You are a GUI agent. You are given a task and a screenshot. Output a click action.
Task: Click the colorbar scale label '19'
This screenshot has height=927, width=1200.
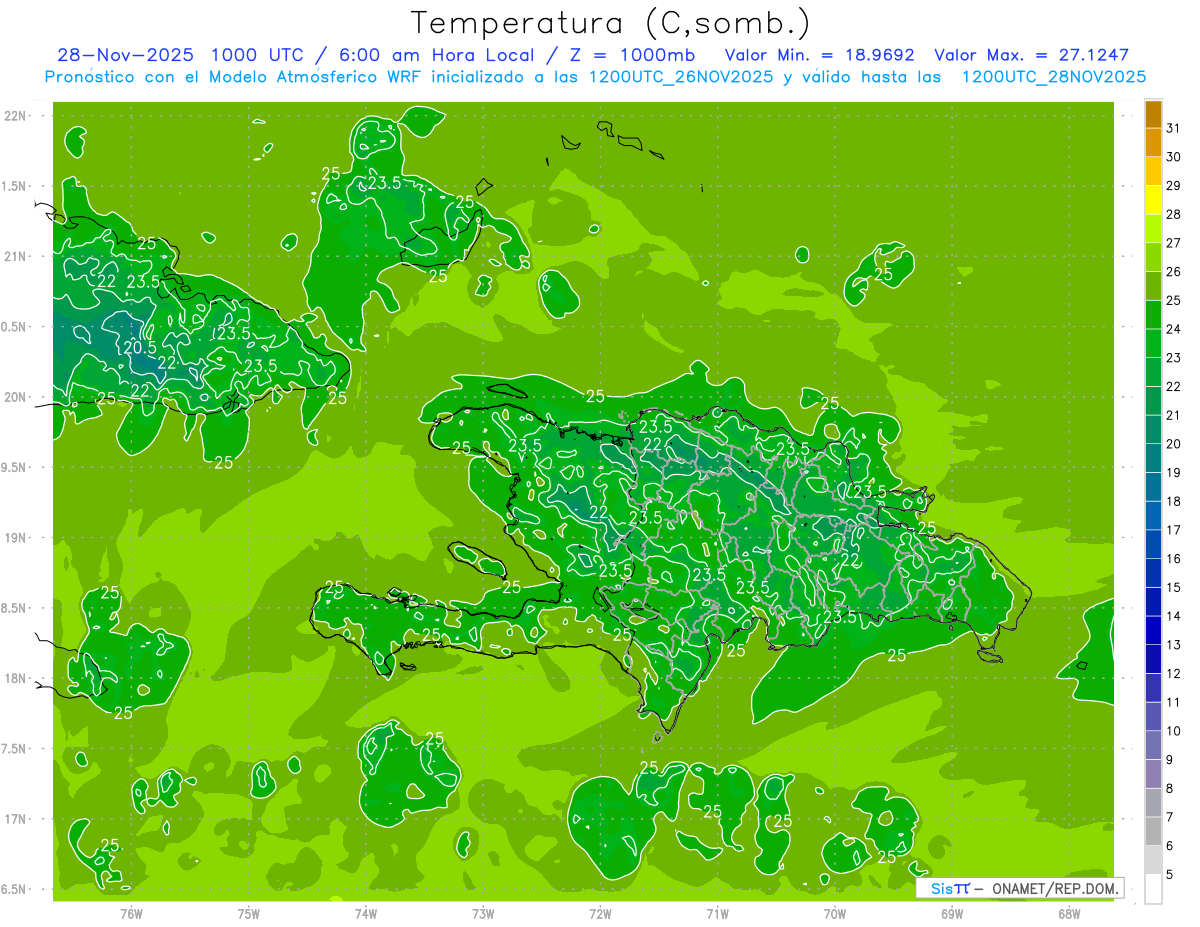[1173, 472]
